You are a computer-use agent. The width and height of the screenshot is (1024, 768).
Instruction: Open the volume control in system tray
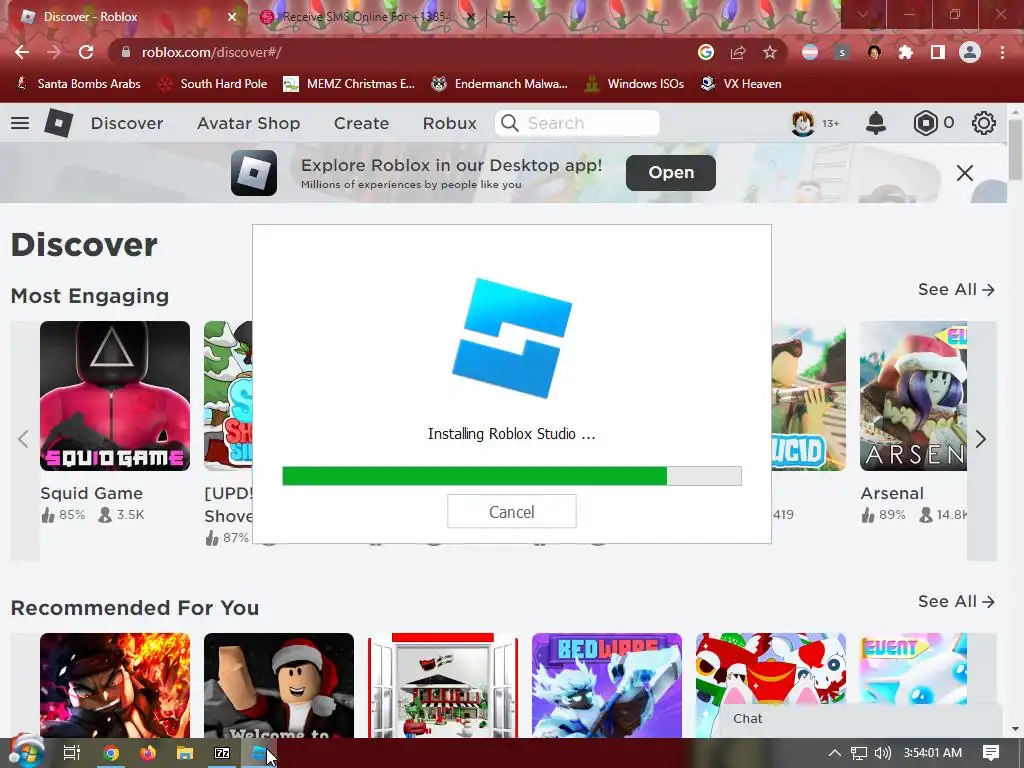pyautogui.click(x=882, y=753)
